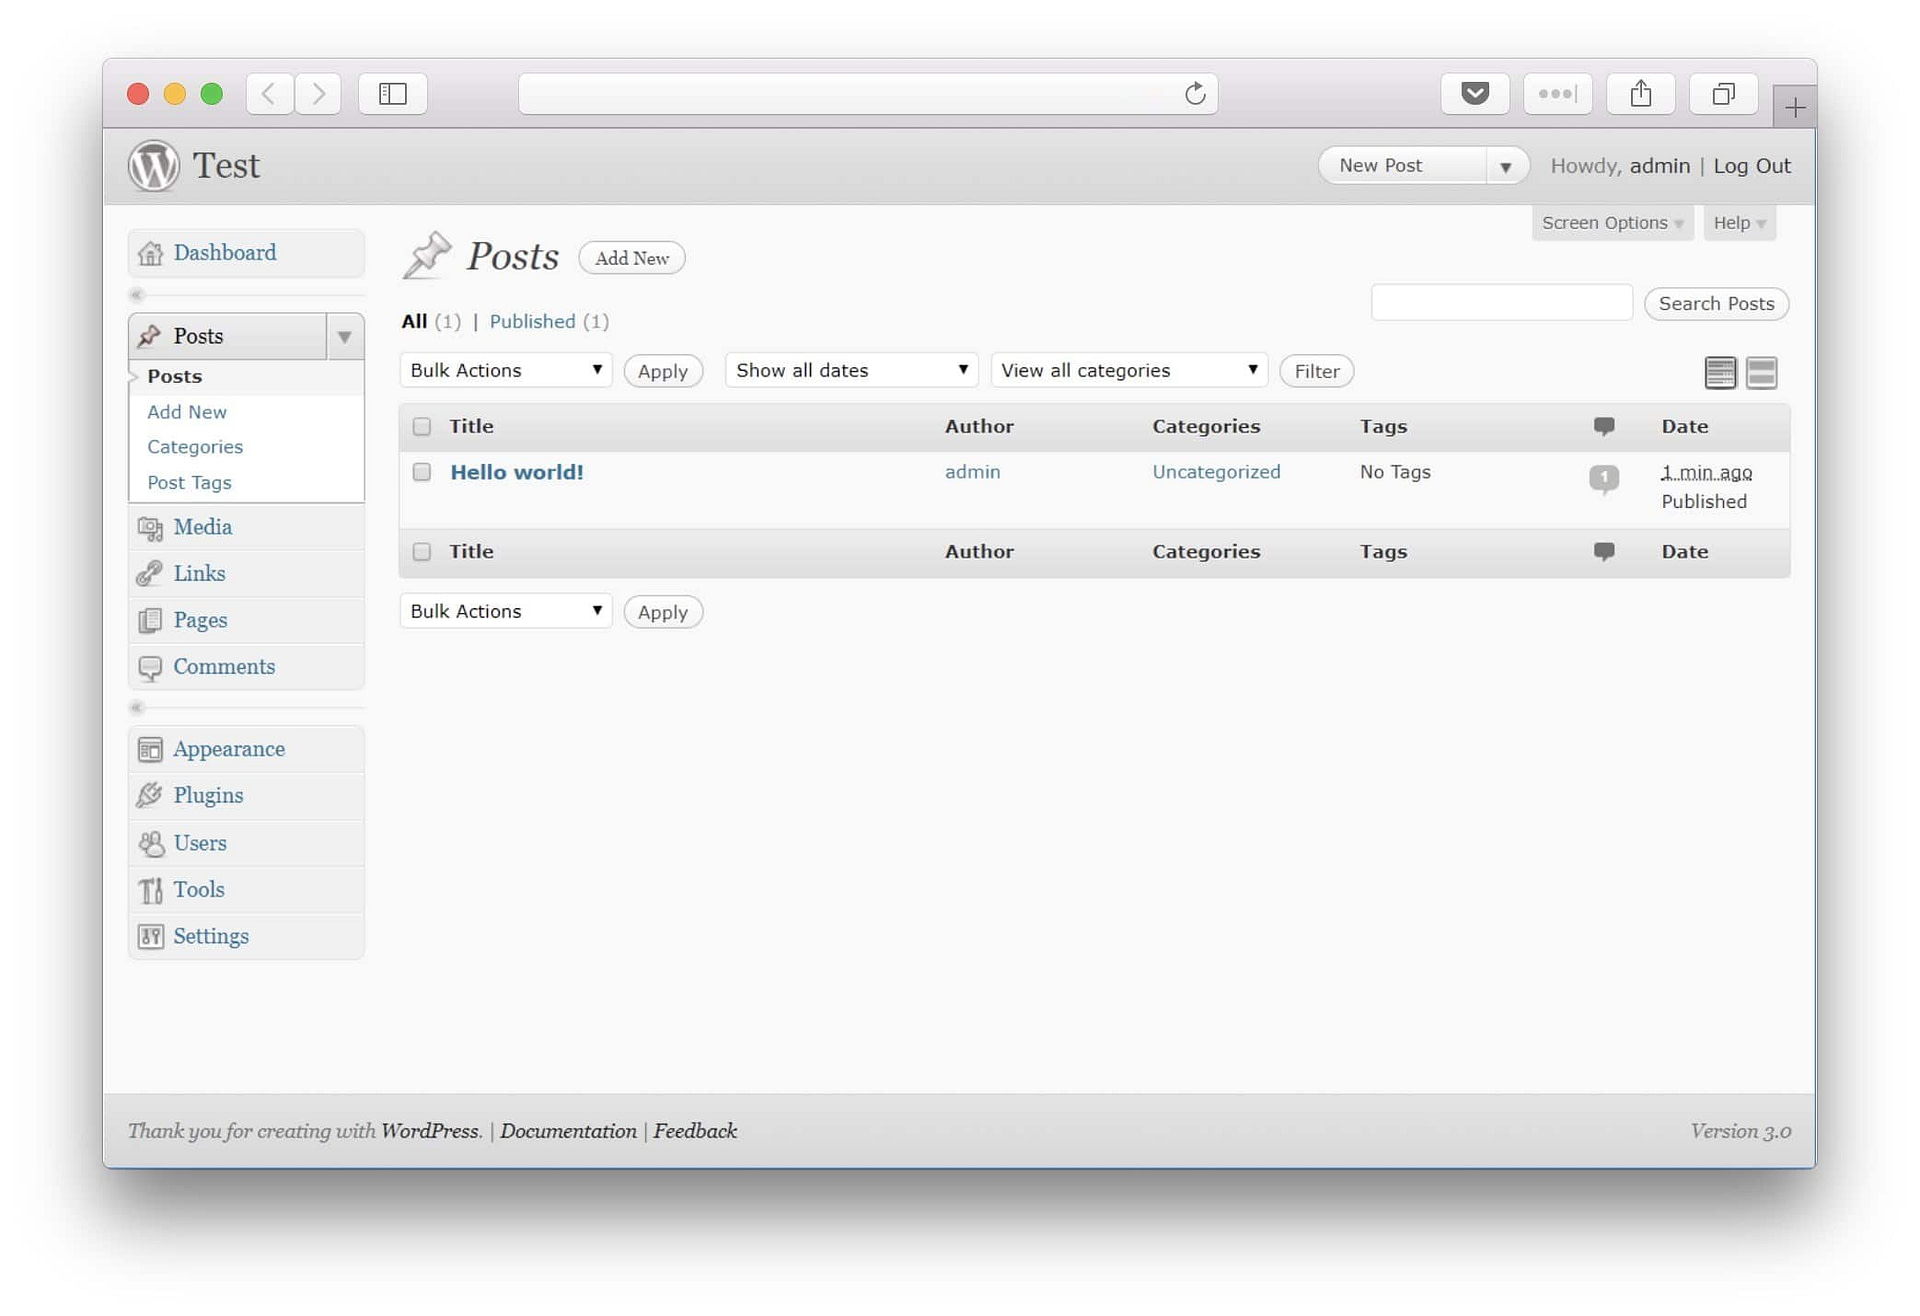Click the Search Posts button
The width and height of the screenshot is (1920, 1316).
coord(1716,304)
